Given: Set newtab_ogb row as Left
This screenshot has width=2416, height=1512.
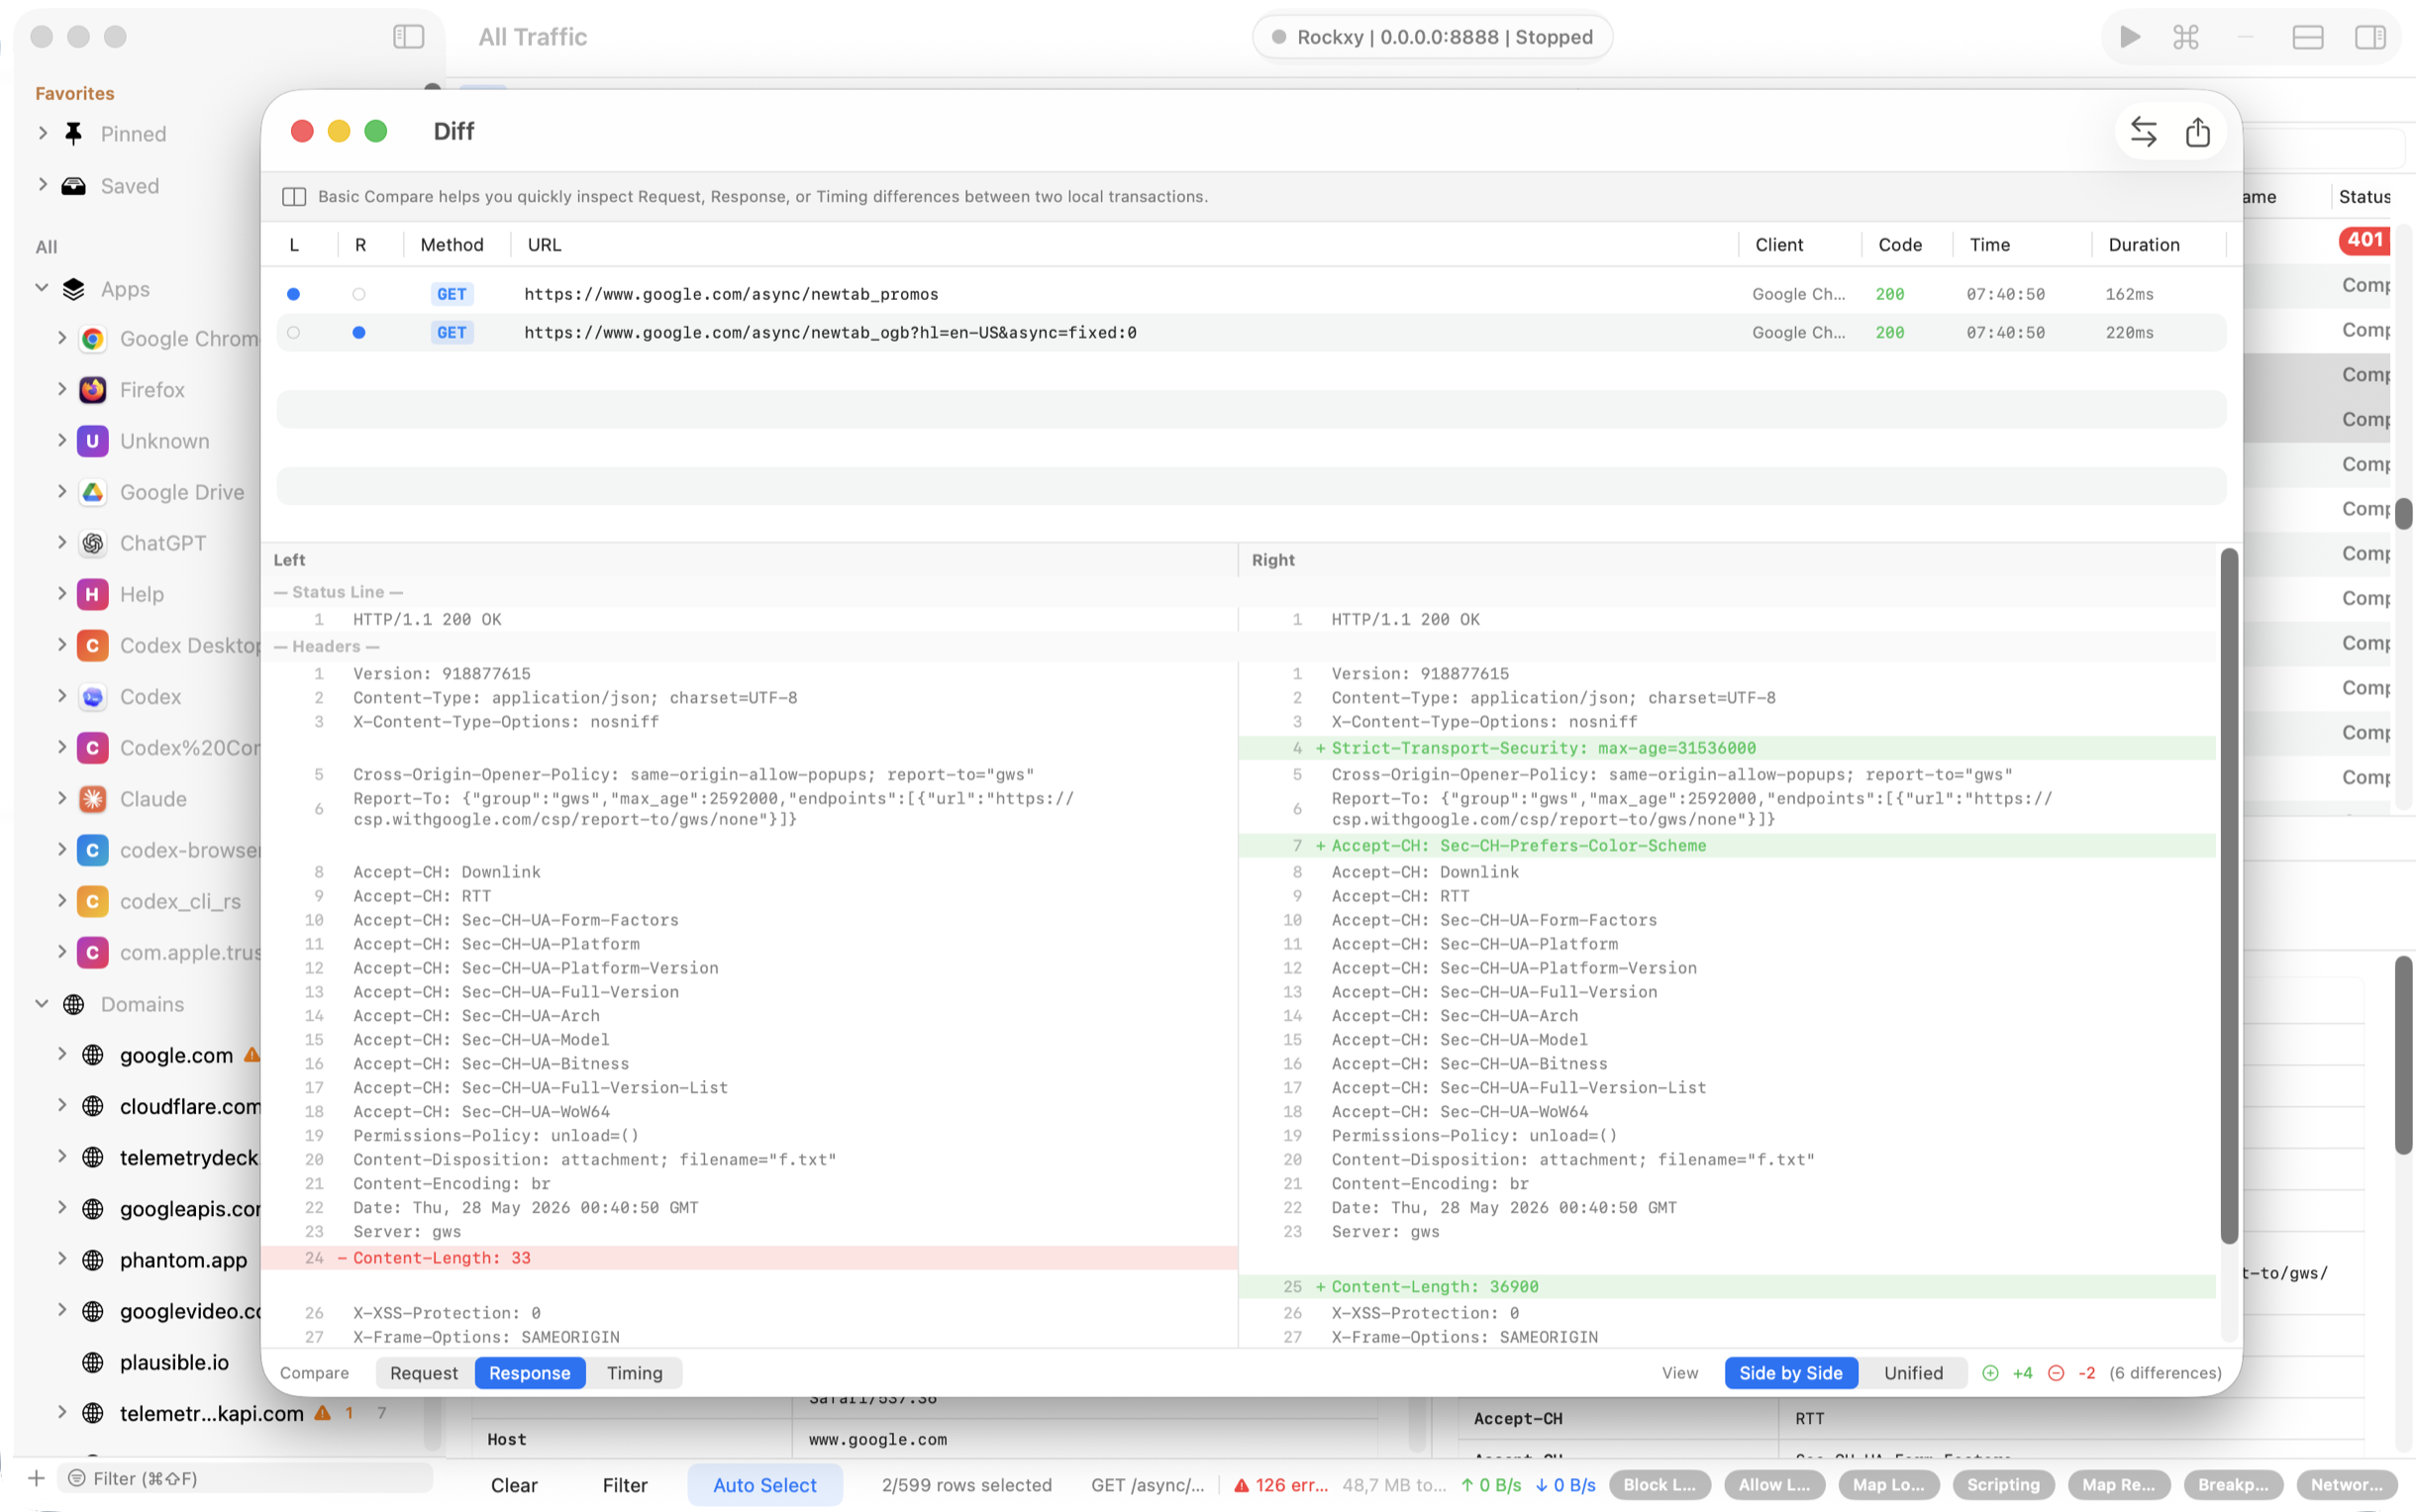Looking at the screenshot, I should [293, 333].
